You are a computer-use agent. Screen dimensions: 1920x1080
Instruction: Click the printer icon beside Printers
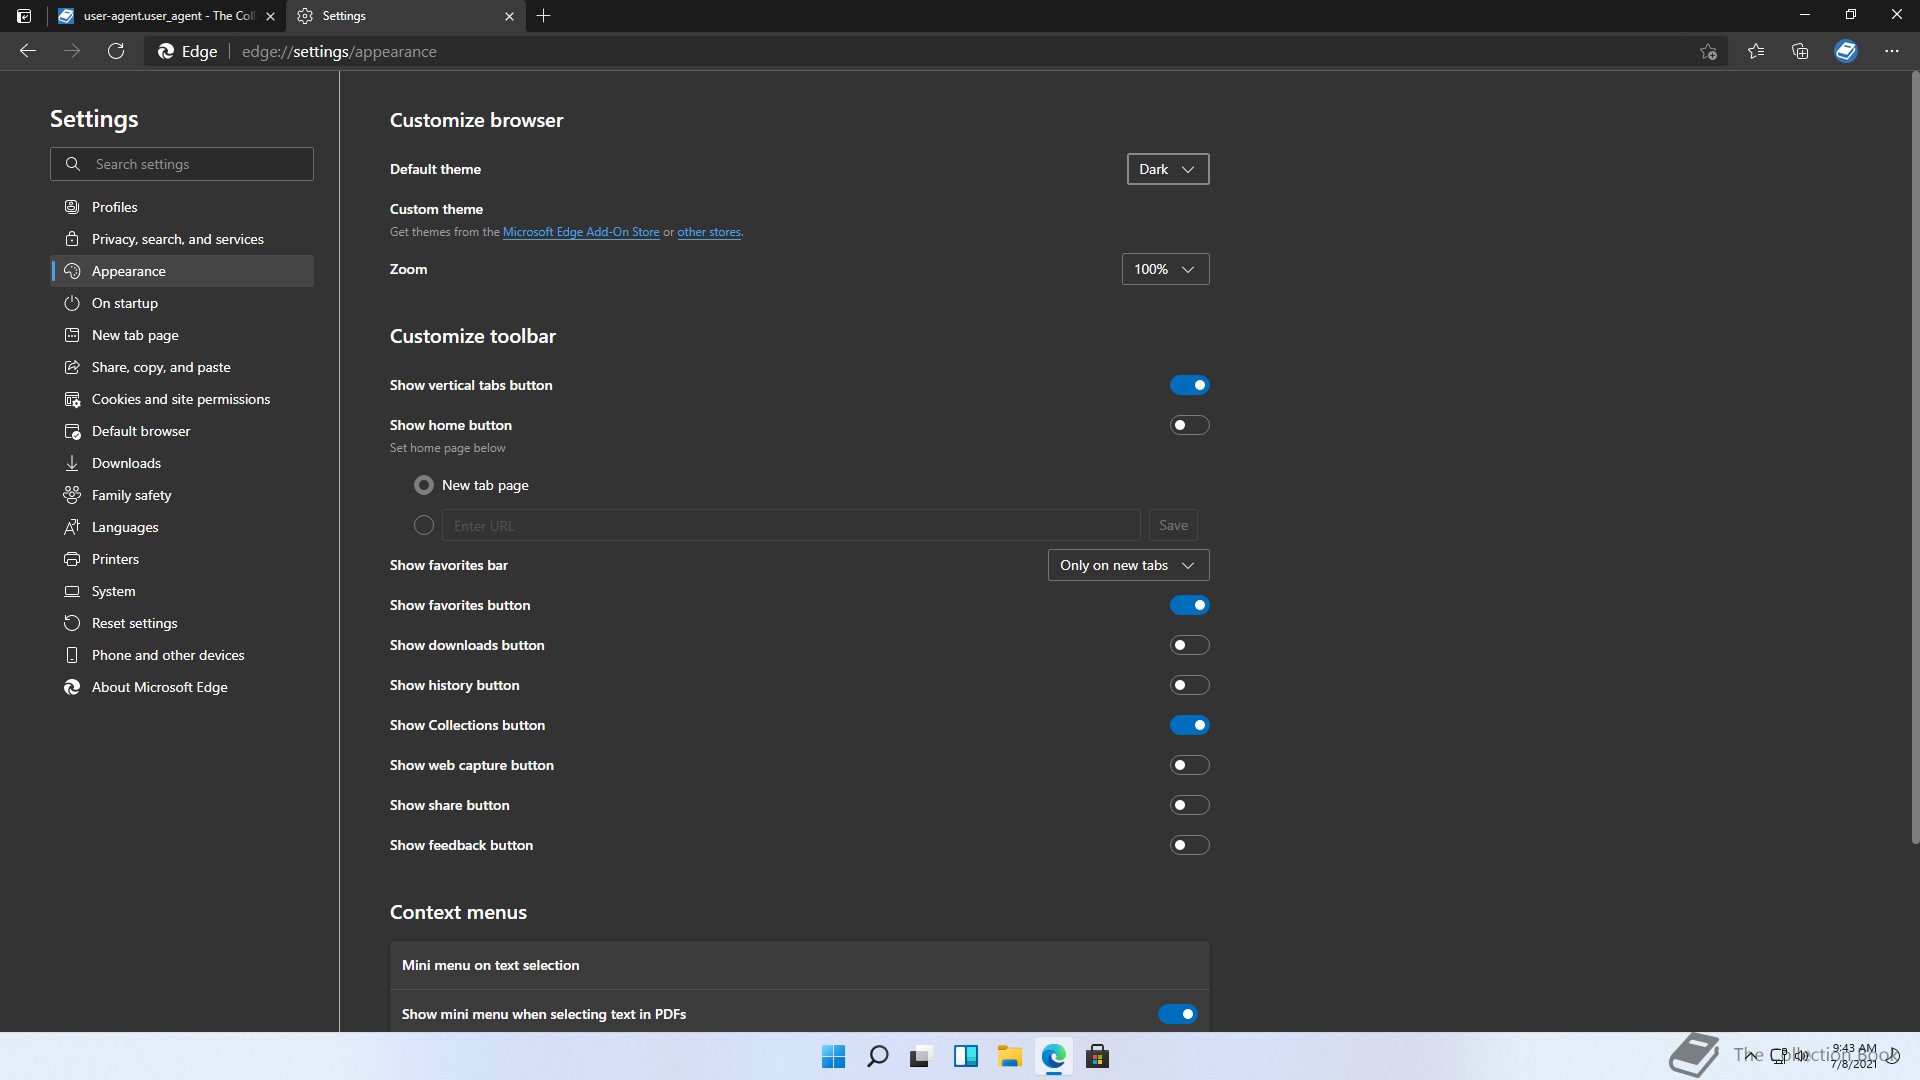click(x=72, y=559)
